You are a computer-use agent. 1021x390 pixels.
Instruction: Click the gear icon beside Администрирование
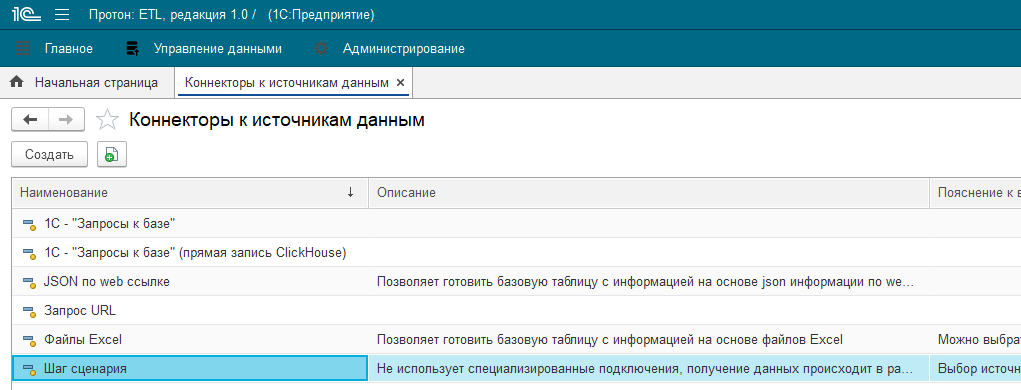(x=321, y=49)
